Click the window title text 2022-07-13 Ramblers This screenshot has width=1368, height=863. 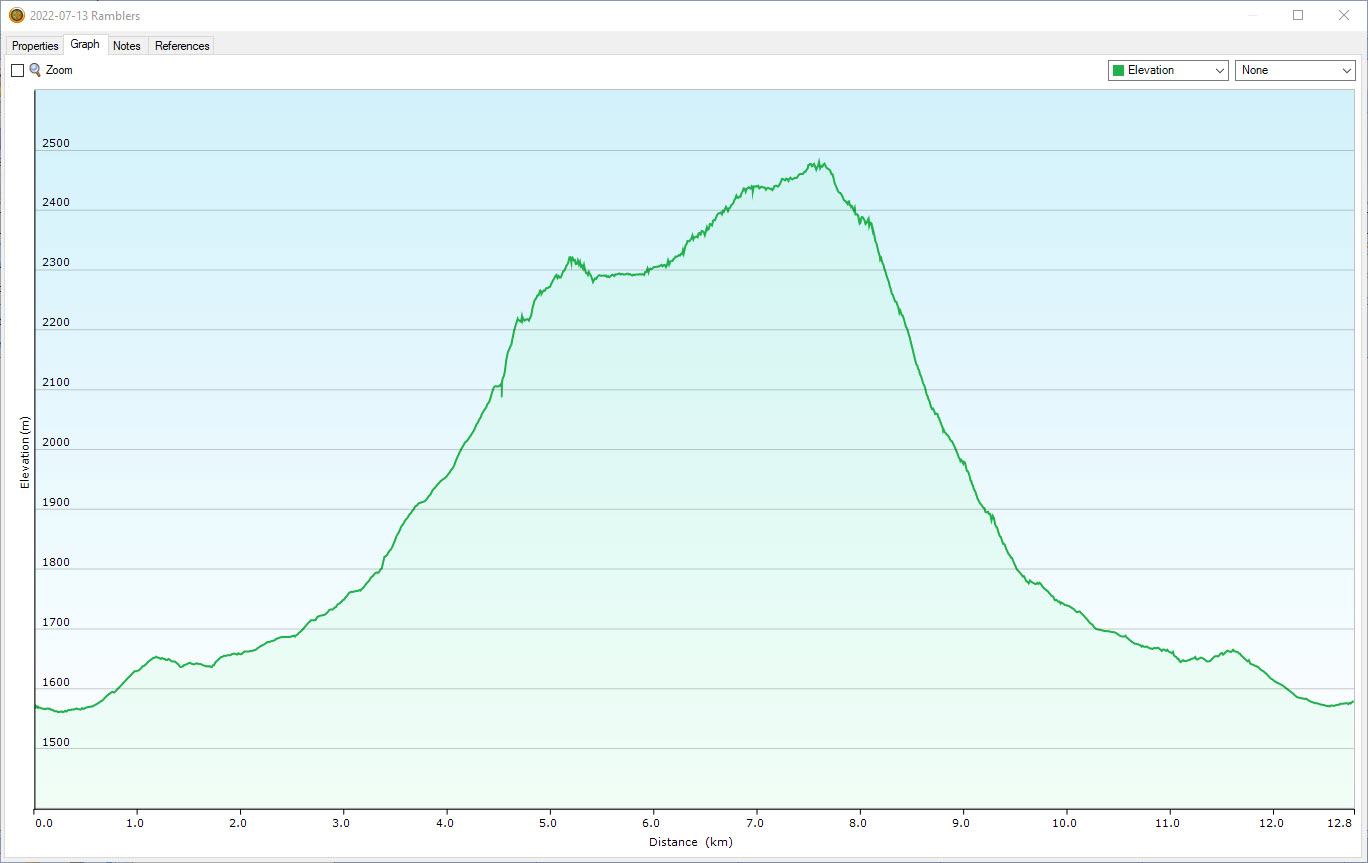pos(85,16)
